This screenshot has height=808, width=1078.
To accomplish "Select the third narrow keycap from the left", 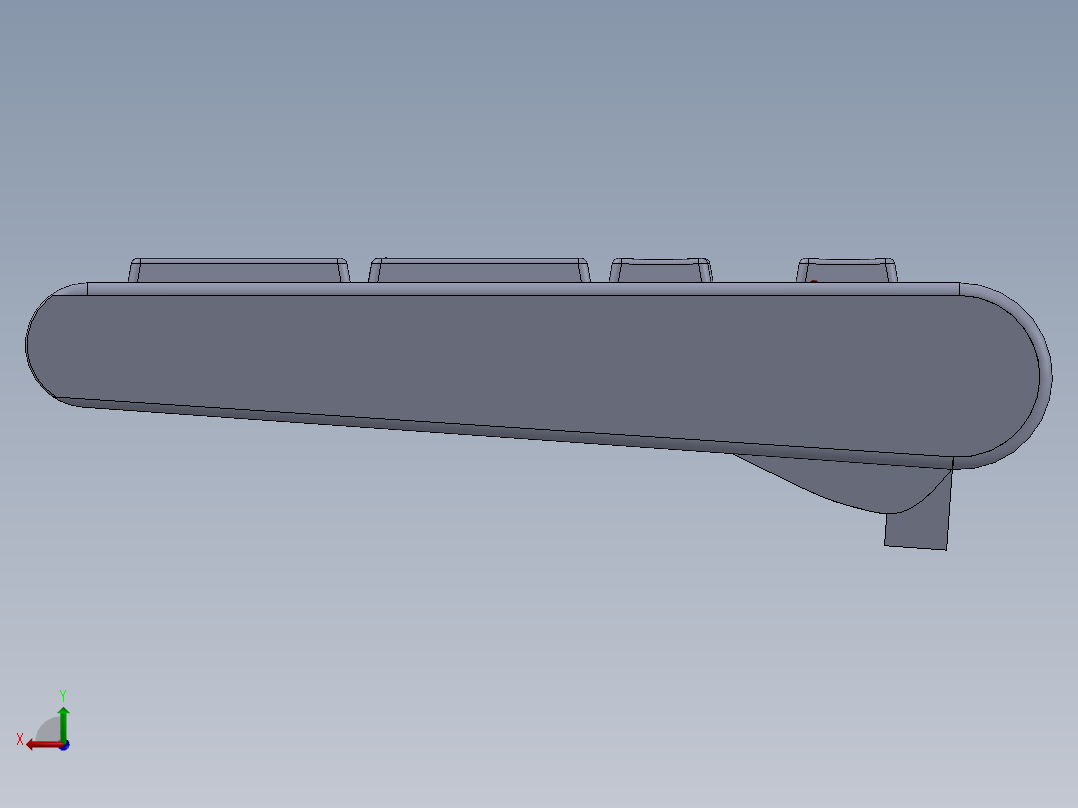I will pos(661,270).
